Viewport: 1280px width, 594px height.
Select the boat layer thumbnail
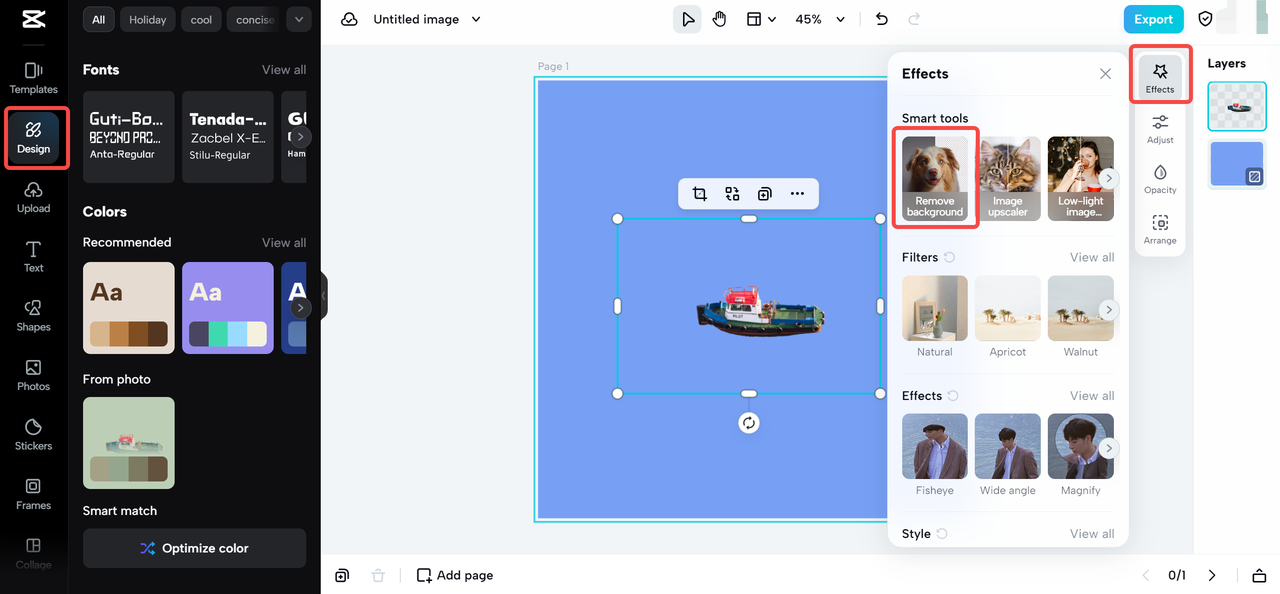point(1237,106)
